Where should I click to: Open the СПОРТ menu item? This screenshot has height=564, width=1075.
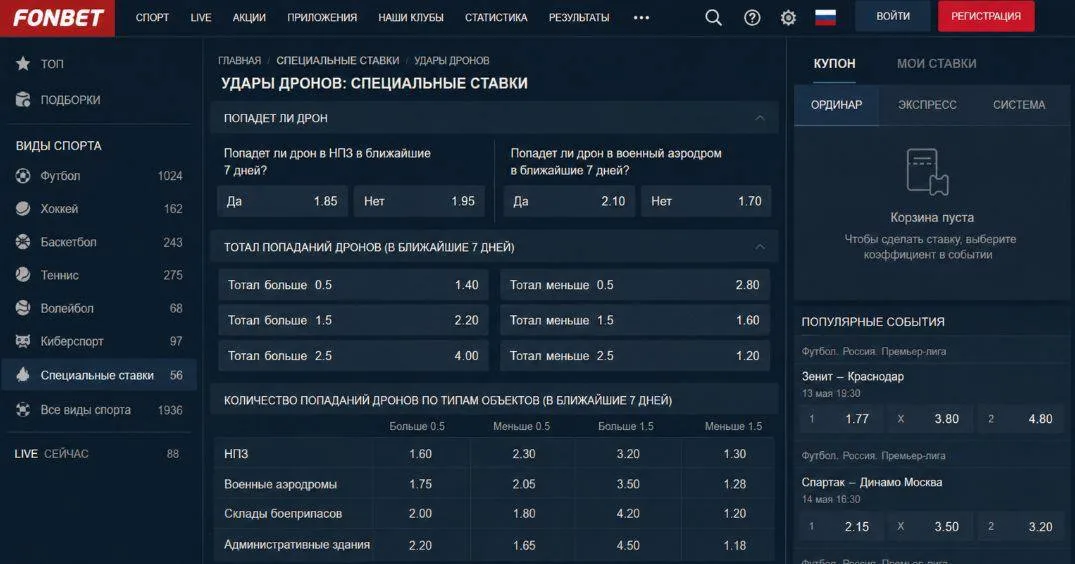tap(152, 18)
